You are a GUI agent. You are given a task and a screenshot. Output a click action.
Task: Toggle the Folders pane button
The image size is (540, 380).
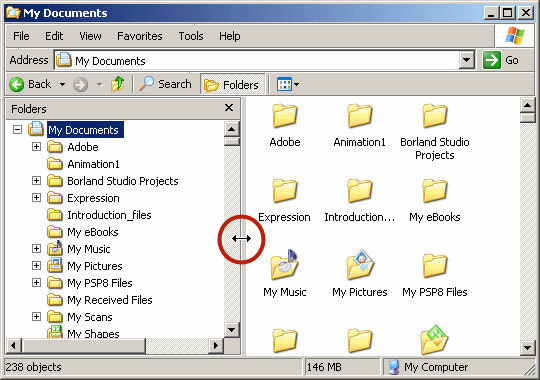click(x=232, y=84)
